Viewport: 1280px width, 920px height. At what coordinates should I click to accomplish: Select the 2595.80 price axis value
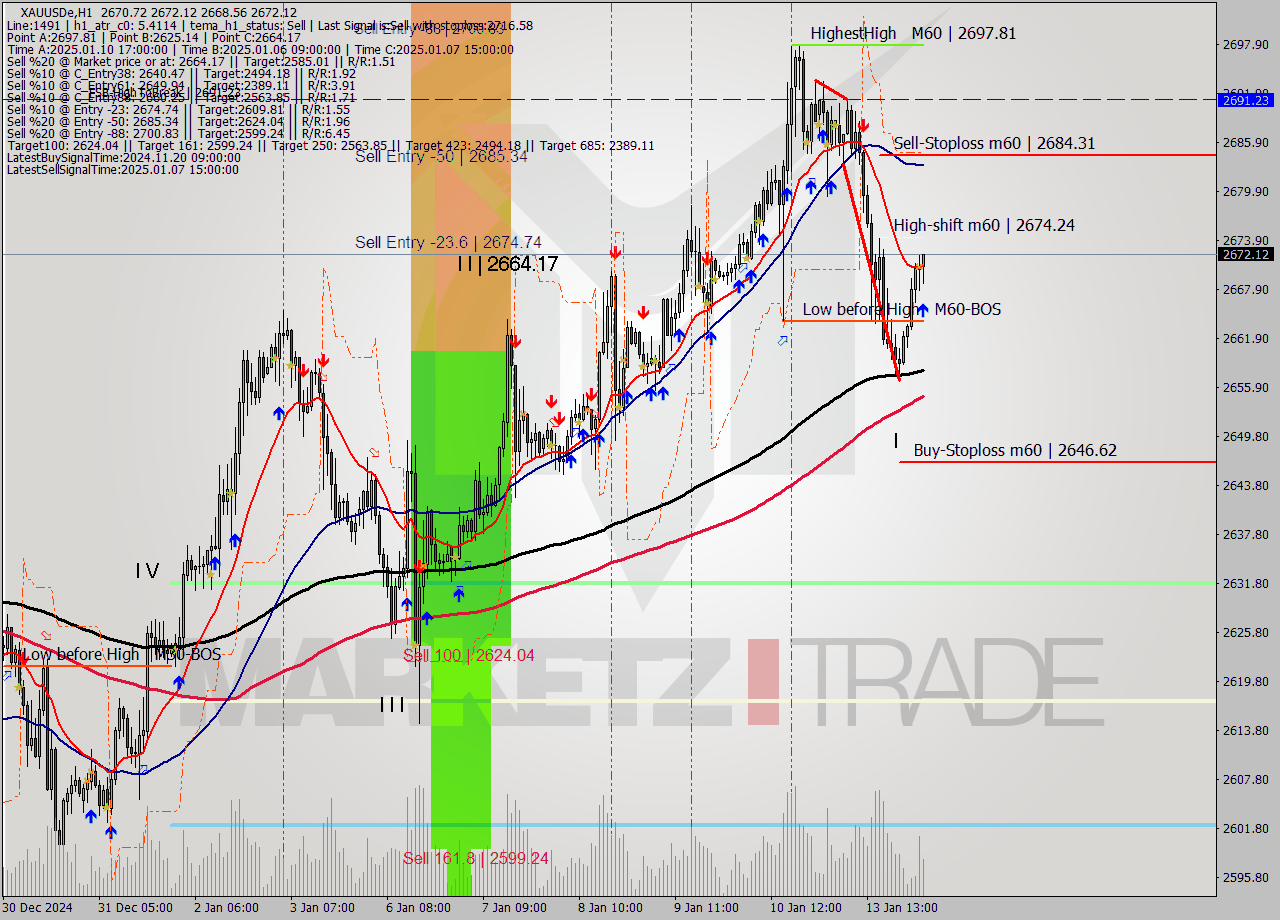[1245, 877]
